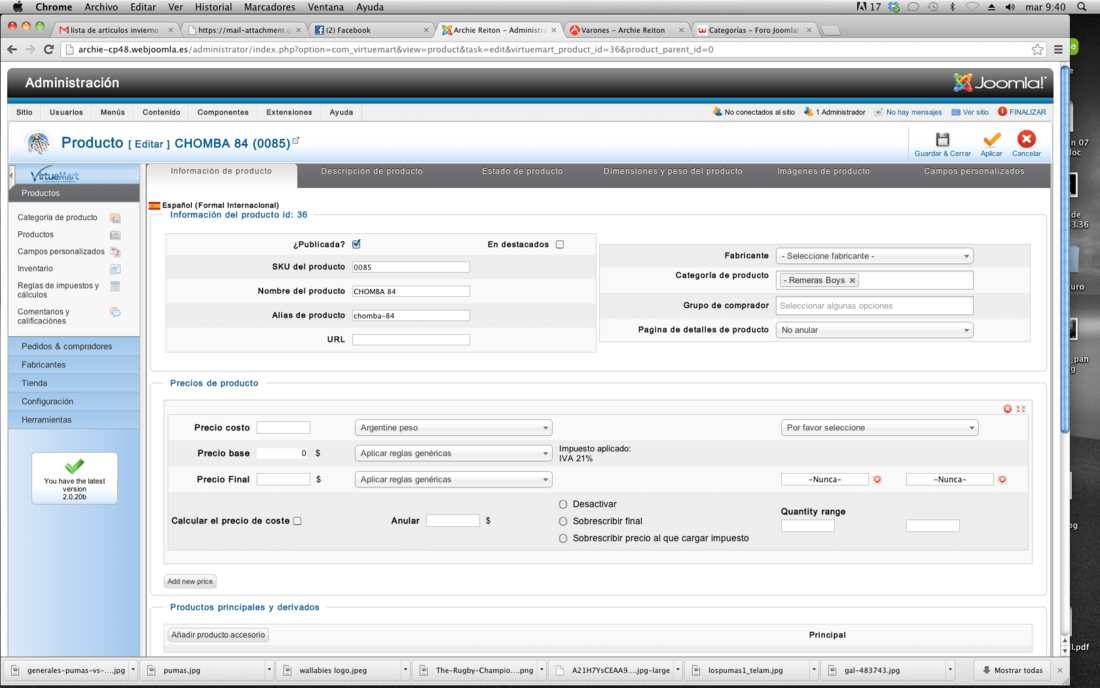Open the Inventario sidebar icon
1100x688 pixels.
point(115,269)
